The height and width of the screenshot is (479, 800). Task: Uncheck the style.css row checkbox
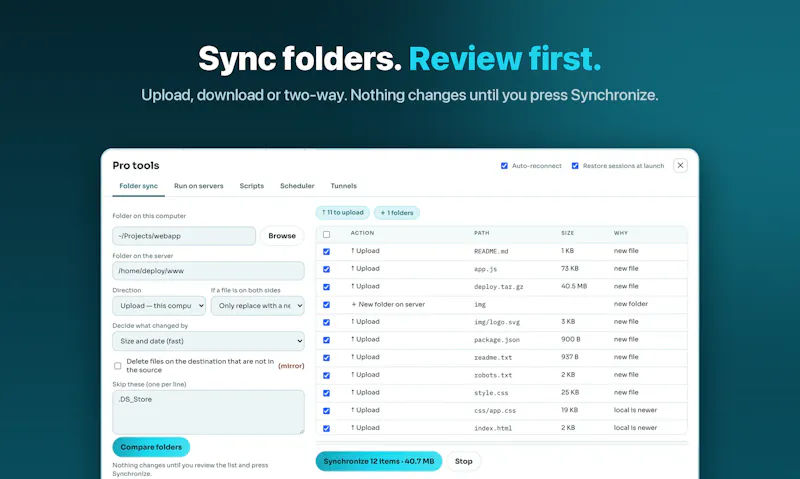coord(327,393)
